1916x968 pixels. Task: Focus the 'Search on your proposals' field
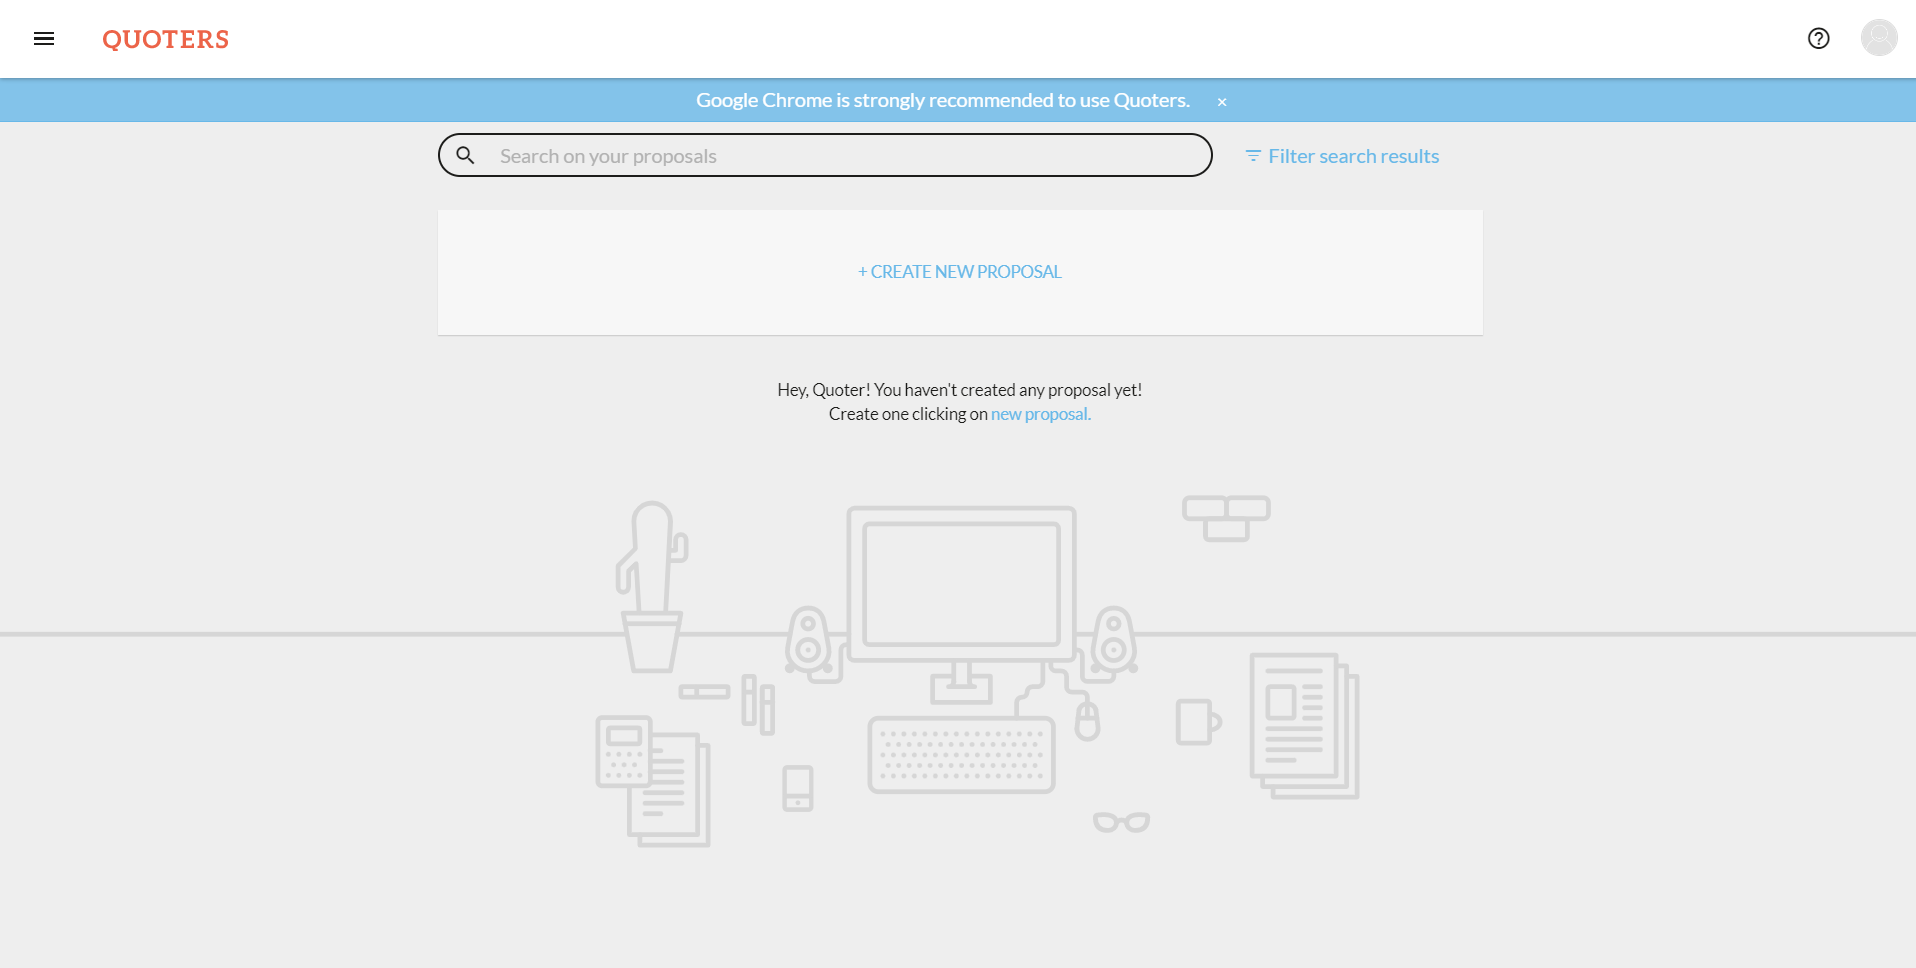[x=840, y=156]
